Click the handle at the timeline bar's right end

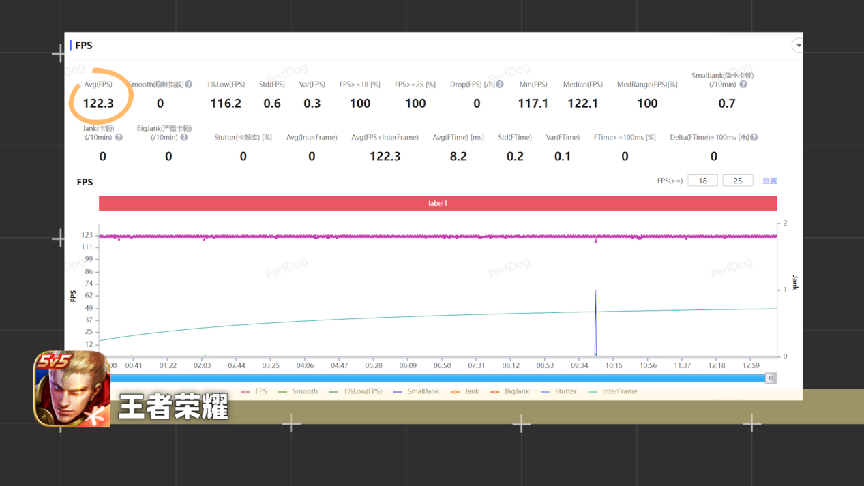[770, 378]
